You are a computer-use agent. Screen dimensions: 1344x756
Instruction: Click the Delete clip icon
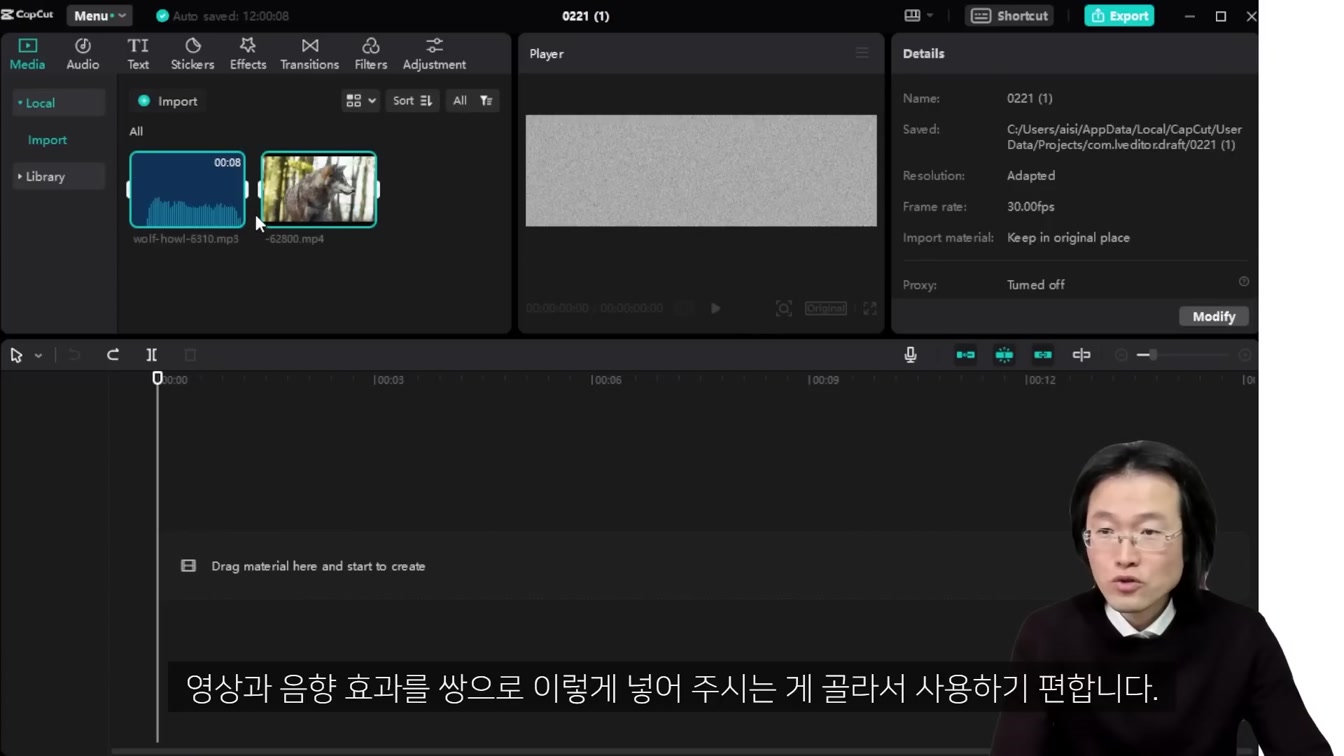pyautogui.click(x=190, y=355)
